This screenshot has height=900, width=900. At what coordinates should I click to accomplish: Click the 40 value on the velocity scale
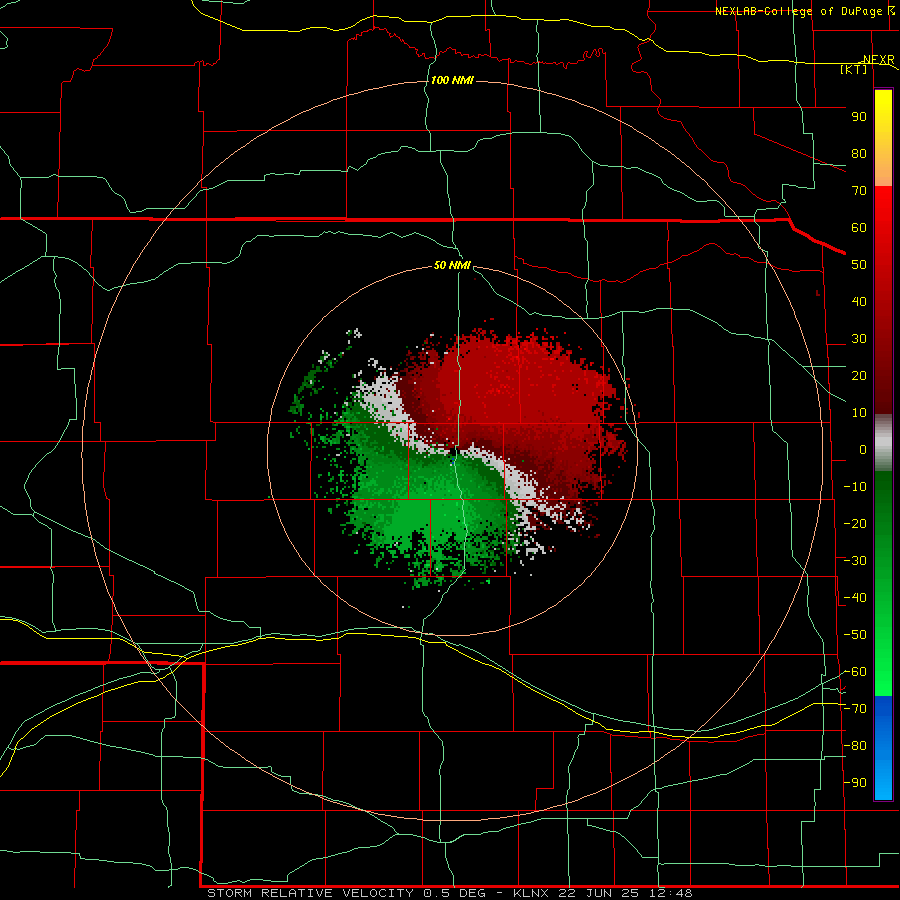point(859,302)
